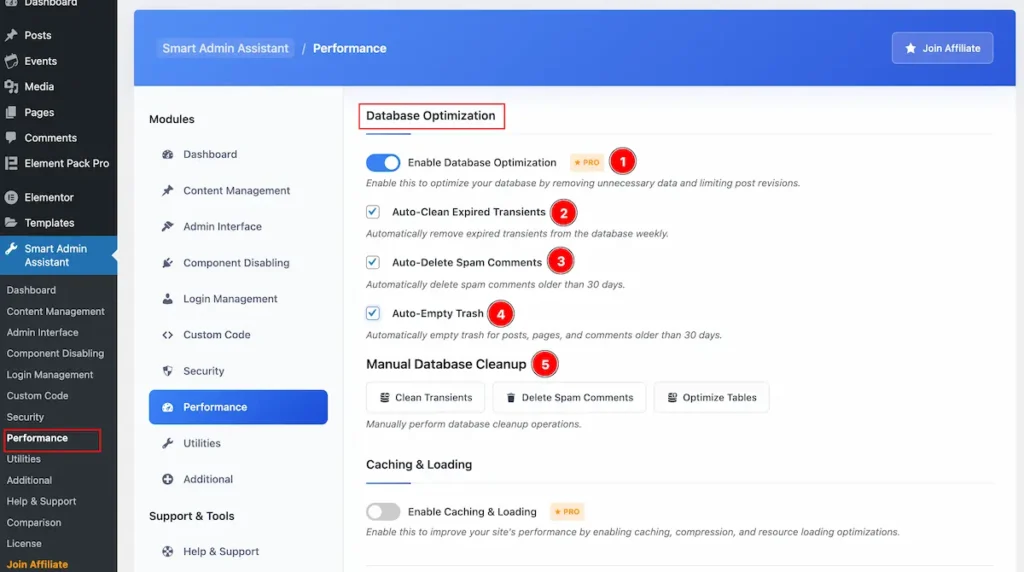Click the Database Optimization section heading
1024x572 pixels.
coord(430,116)
